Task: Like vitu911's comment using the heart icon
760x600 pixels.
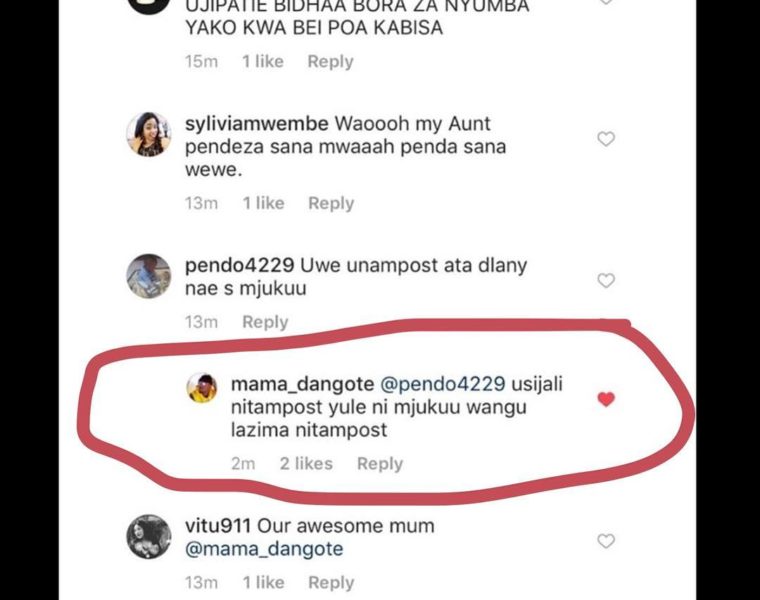Action: click(x=605, y=541)
